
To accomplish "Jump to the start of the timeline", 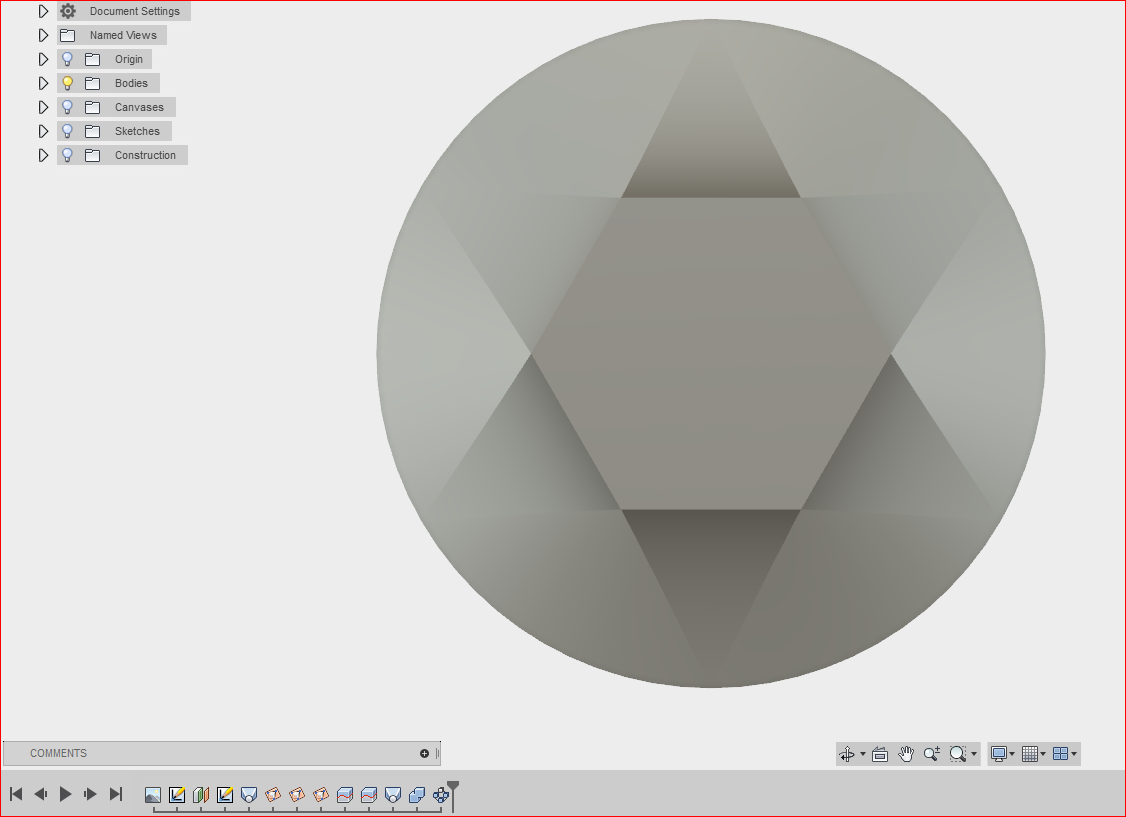I will [x=16, y=794].
